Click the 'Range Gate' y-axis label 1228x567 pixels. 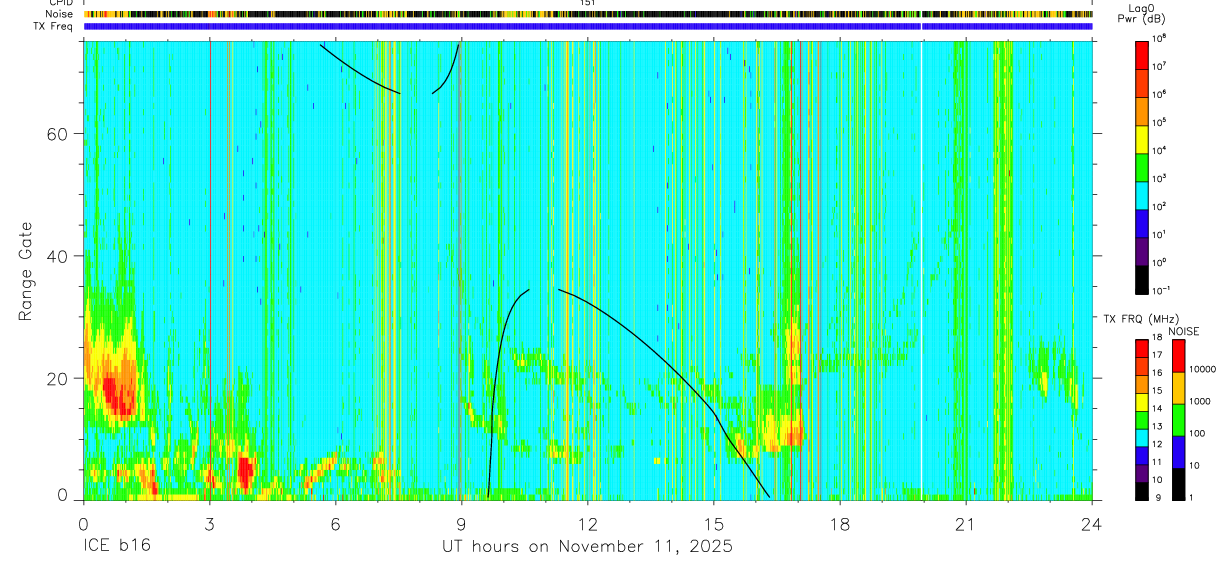(x=25, y=272)
